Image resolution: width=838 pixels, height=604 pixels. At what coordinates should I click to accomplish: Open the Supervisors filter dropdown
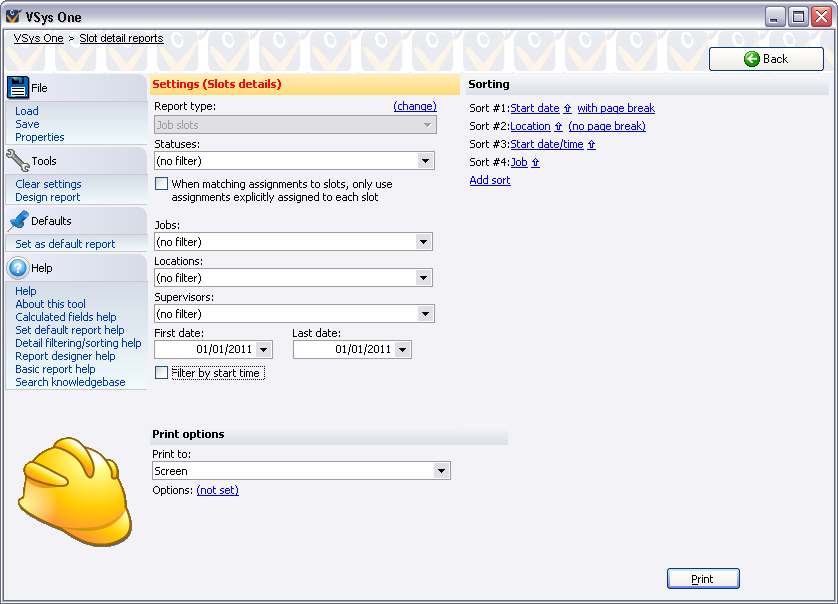[x=425, y=314]
